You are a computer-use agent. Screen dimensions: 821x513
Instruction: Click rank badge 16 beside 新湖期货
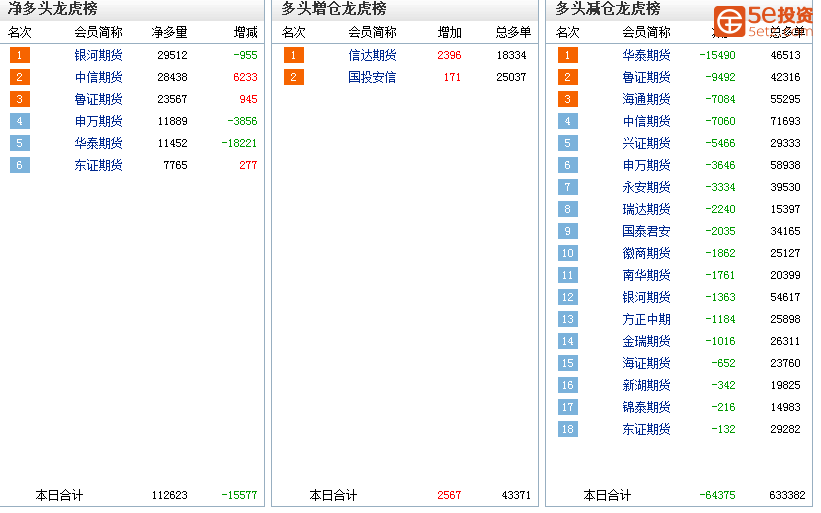(x=568, y=385)
